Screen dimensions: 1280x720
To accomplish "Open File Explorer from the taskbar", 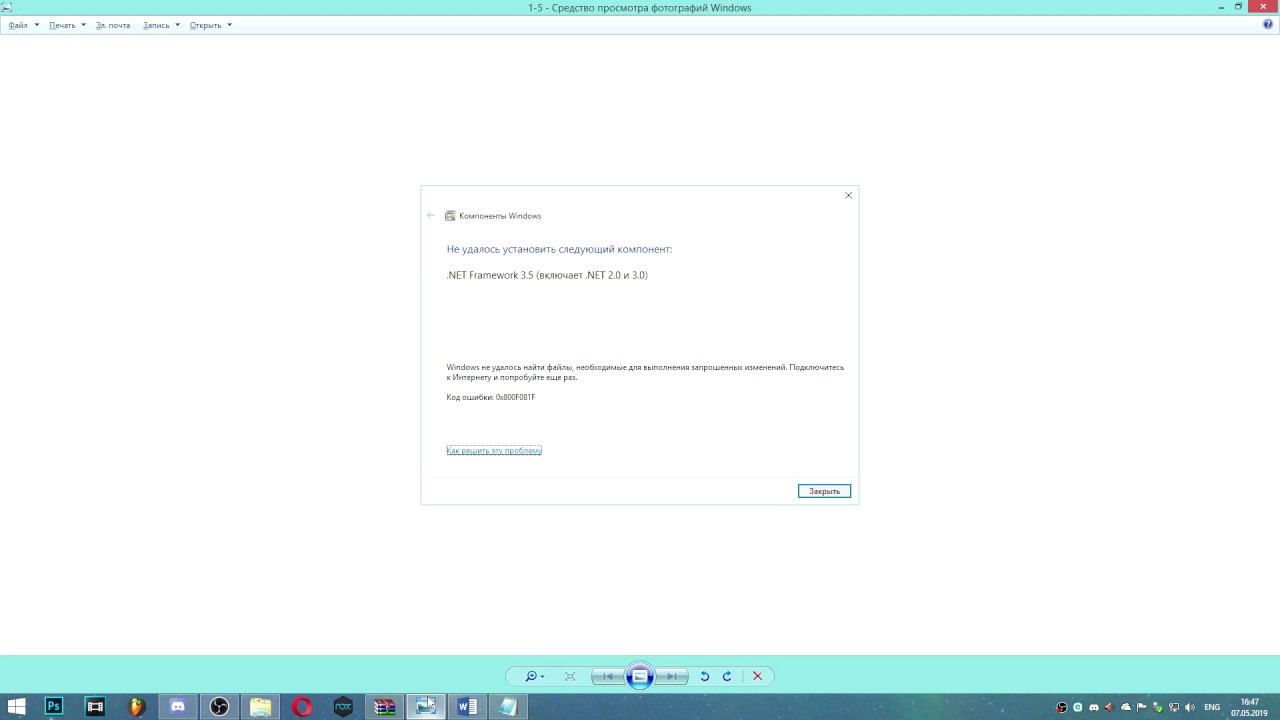I will [x=261, y=707].
